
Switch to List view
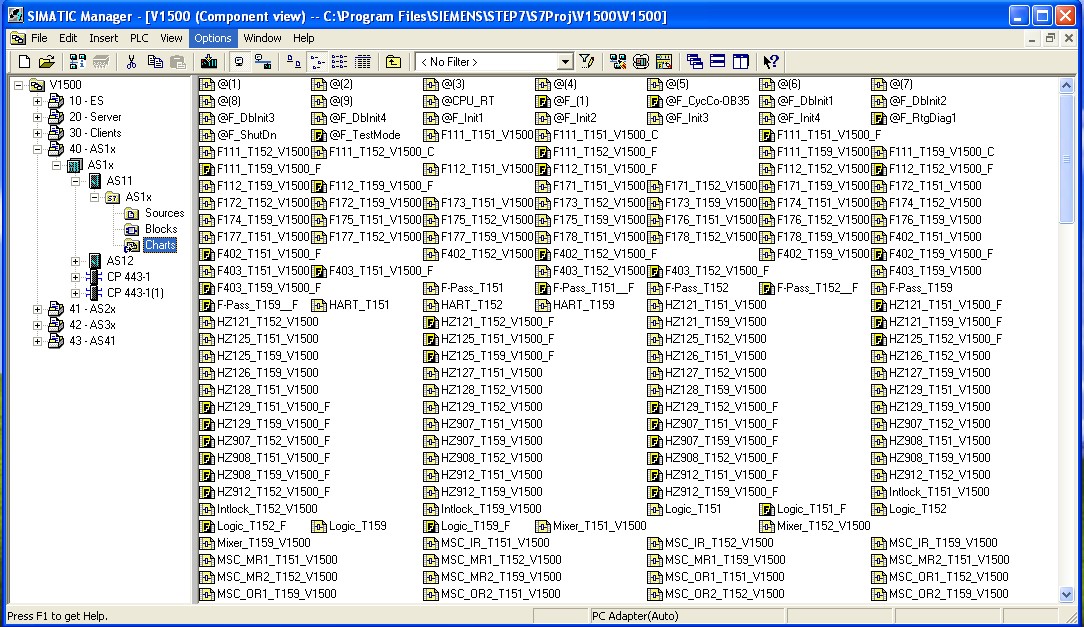pyautogui.click(x=339, y=62)
